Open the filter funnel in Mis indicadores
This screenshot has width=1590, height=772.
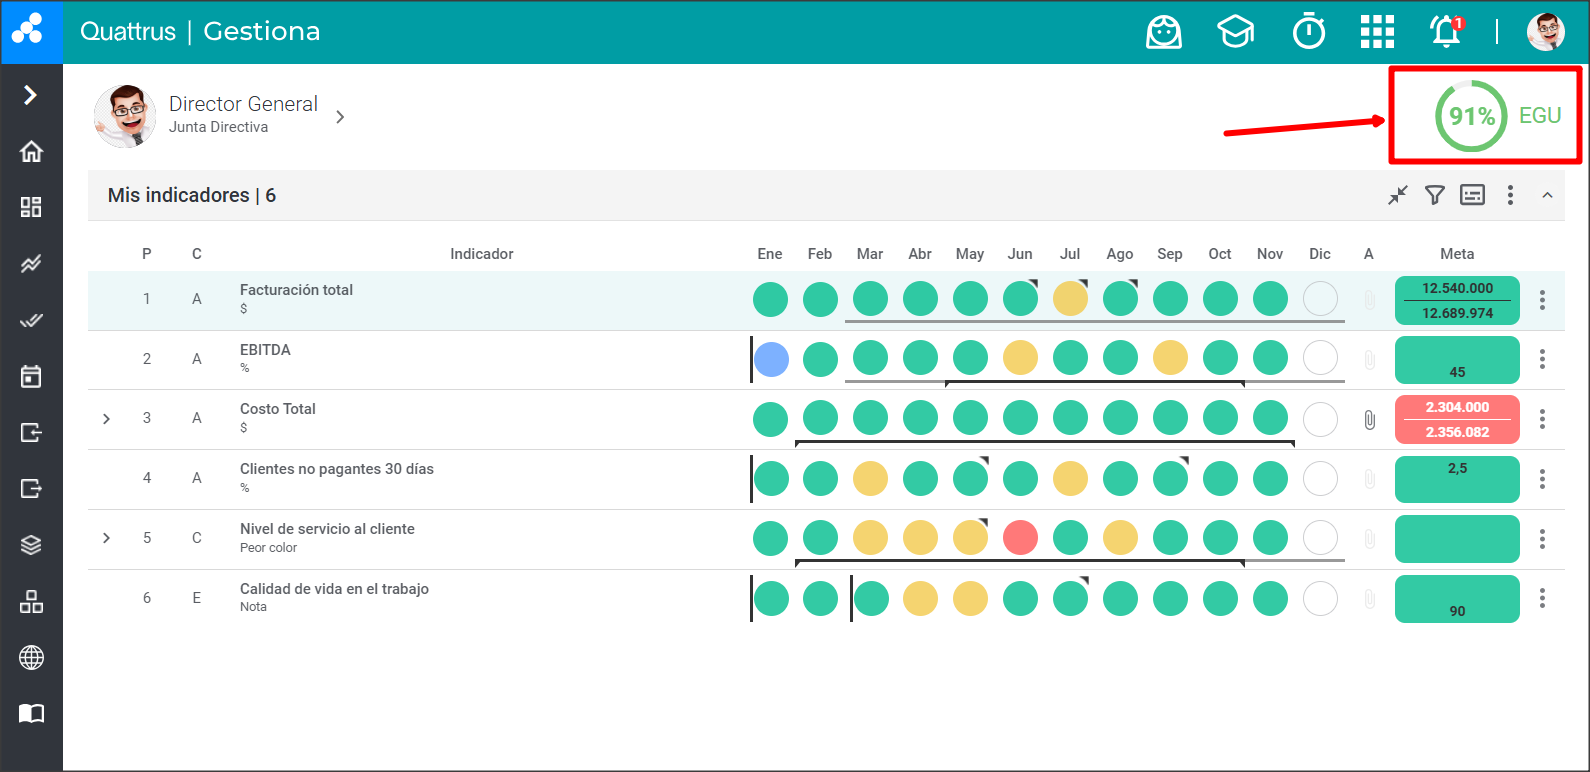1435,195
